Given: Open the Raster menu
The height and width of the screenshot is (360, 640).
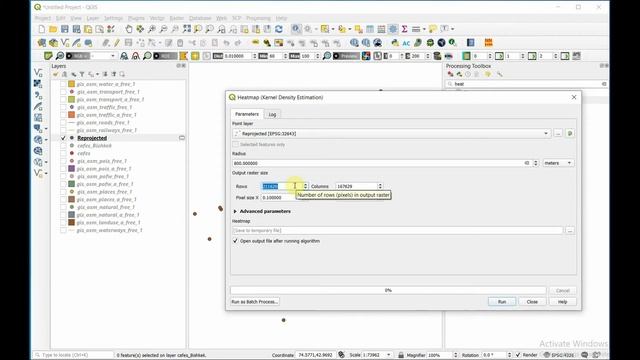Looking at the screenshot, I should (x=177, y=18).
